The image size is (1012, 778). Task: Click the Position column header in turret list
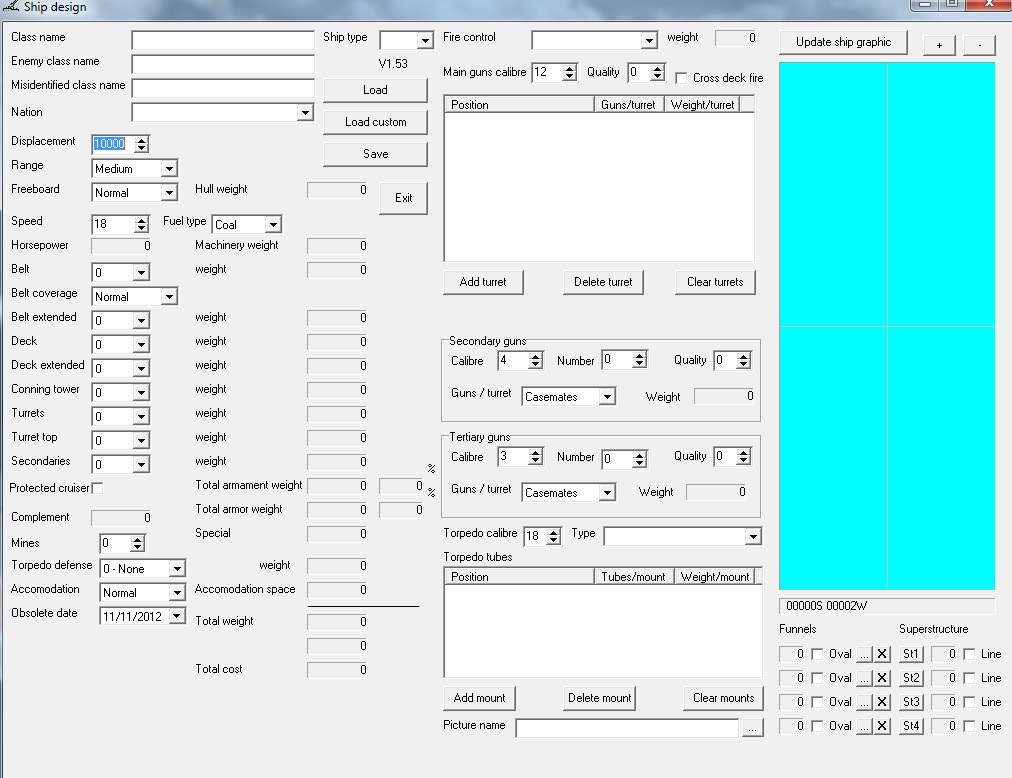click(x=519, y=105)
